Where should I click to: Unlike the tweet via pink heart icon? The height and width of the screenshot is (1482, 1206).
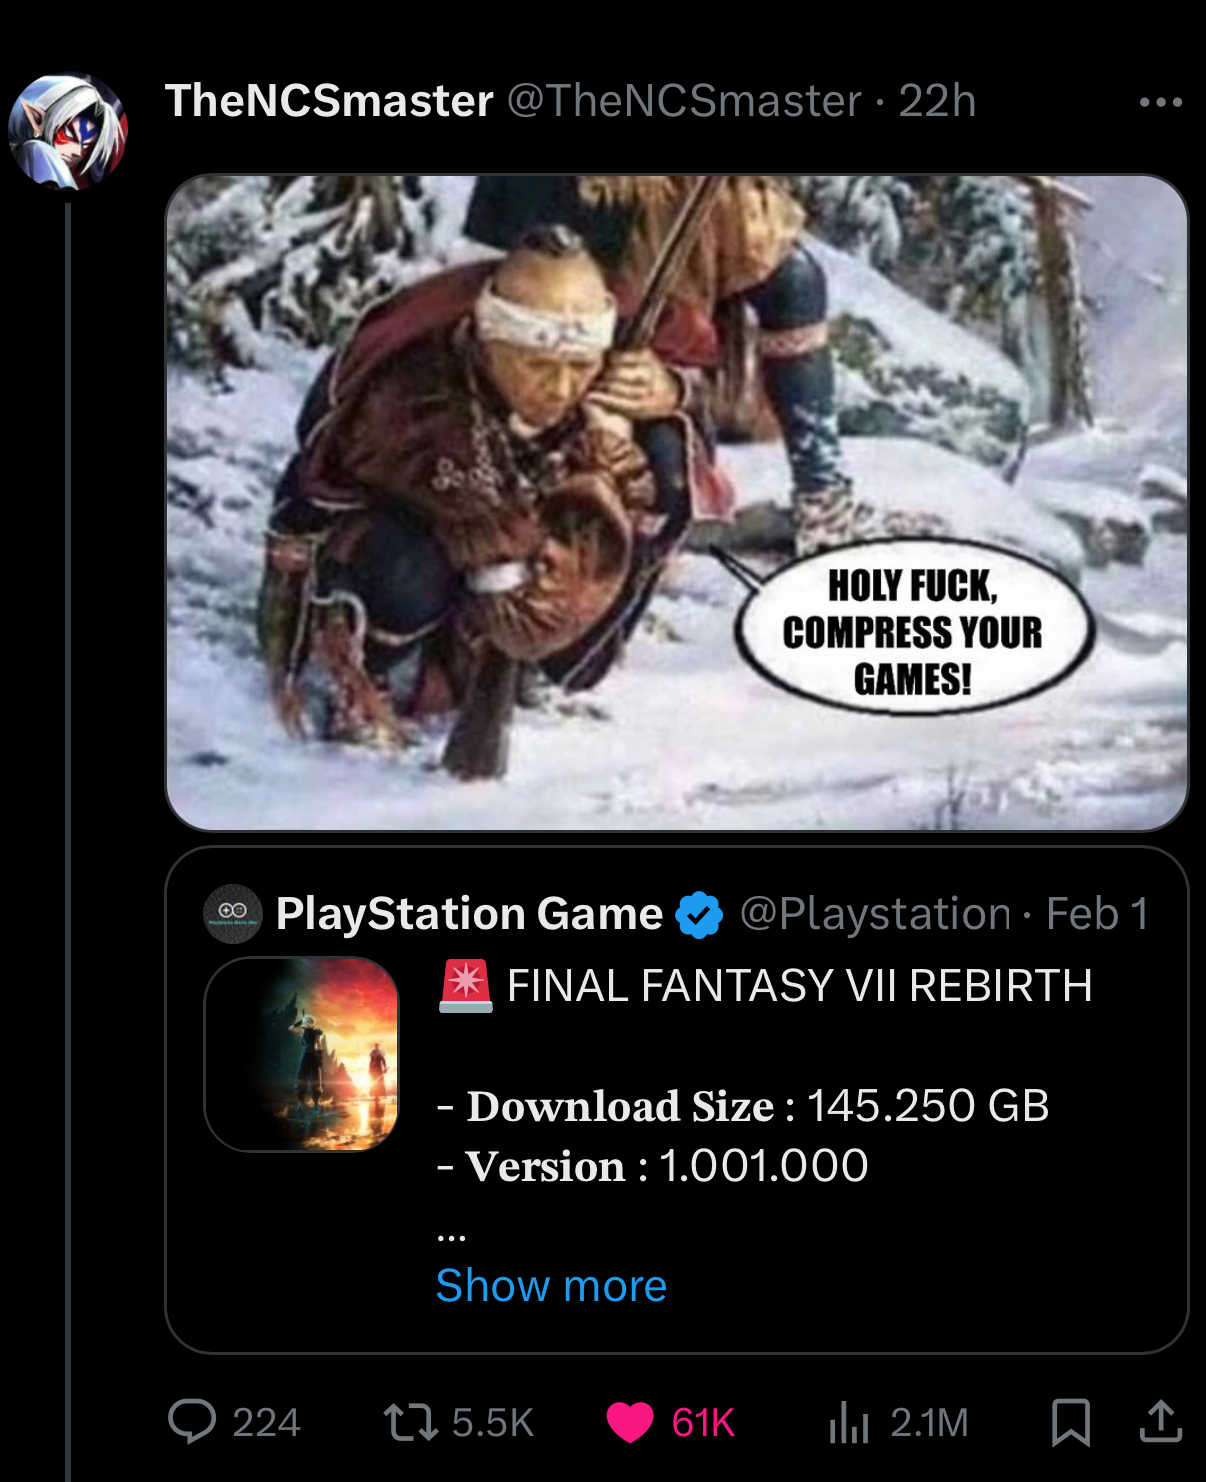click(630, 1422)
